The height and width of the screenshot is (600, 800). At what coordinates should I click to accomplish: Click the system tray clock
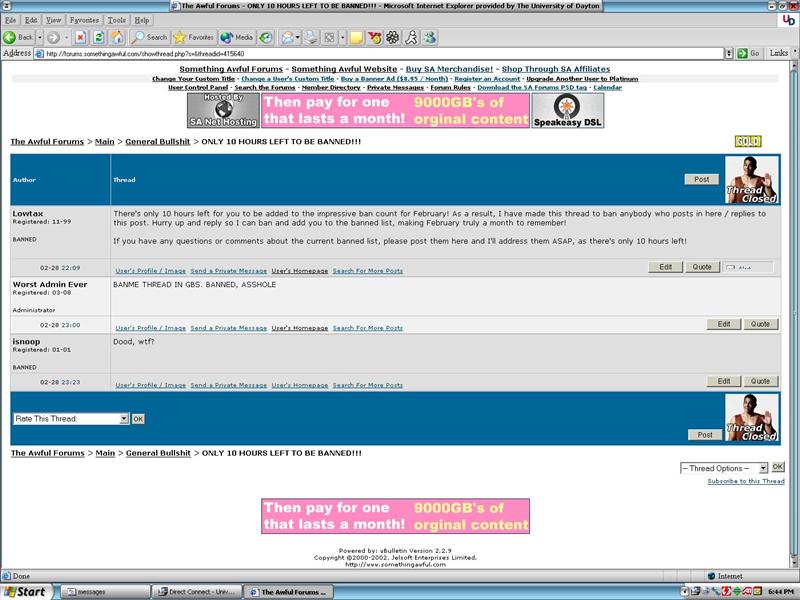[780, 592]
